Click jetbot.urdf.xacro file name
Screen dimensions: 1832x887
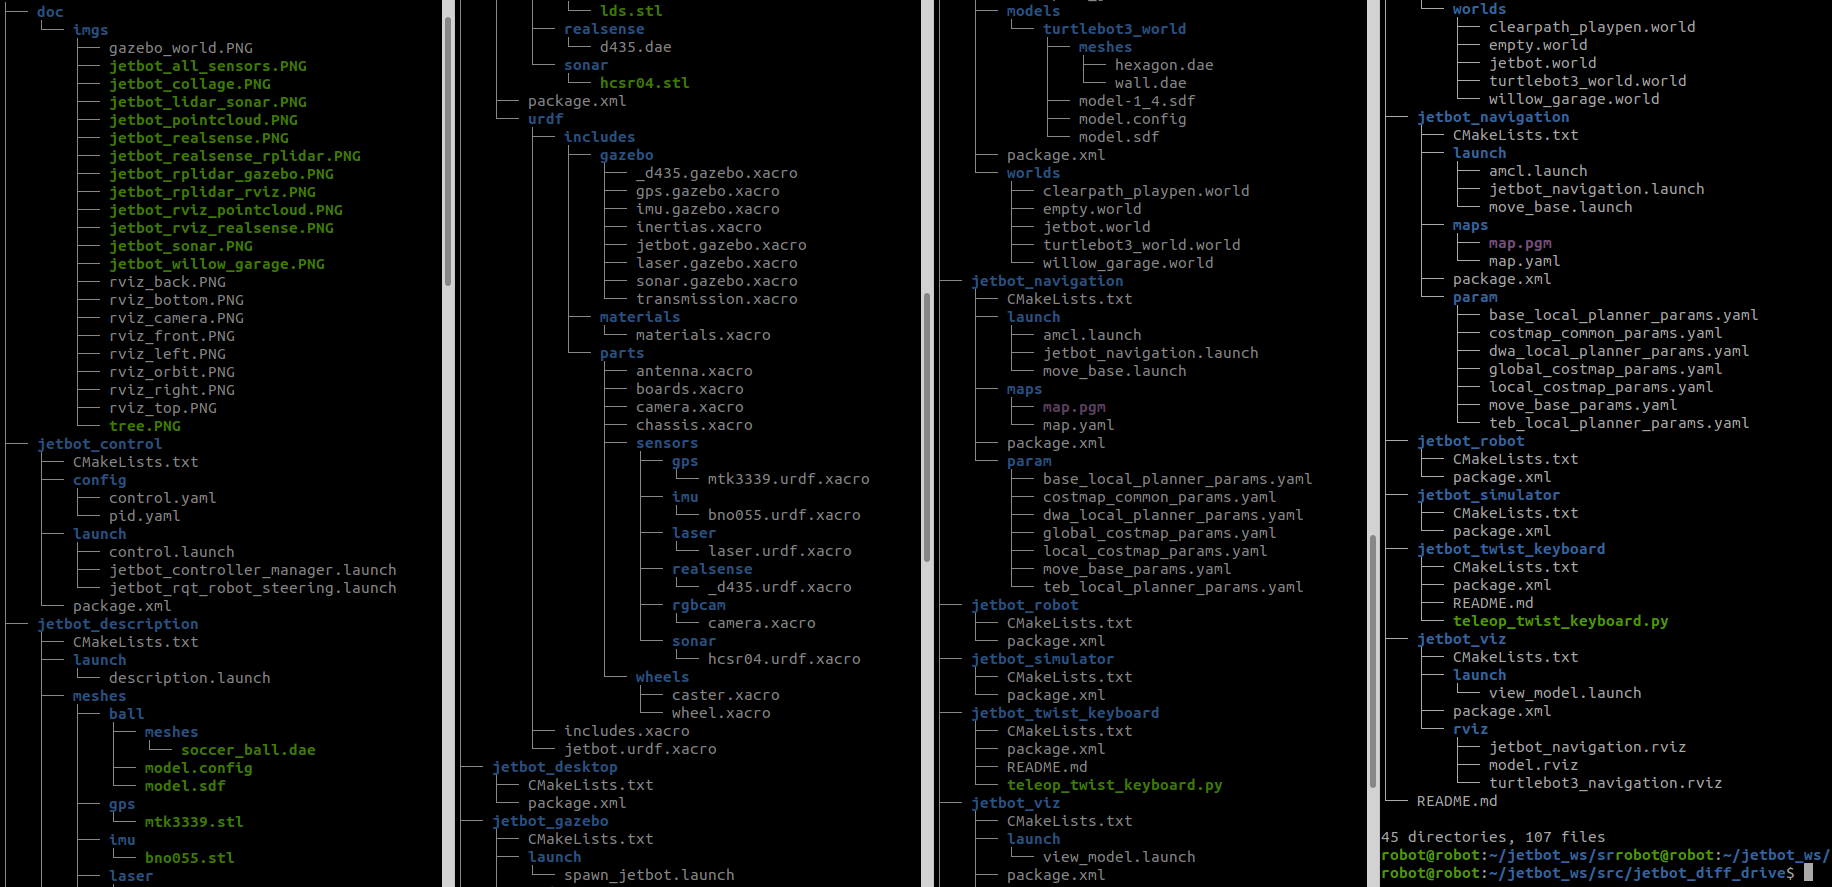click(640, 749)
